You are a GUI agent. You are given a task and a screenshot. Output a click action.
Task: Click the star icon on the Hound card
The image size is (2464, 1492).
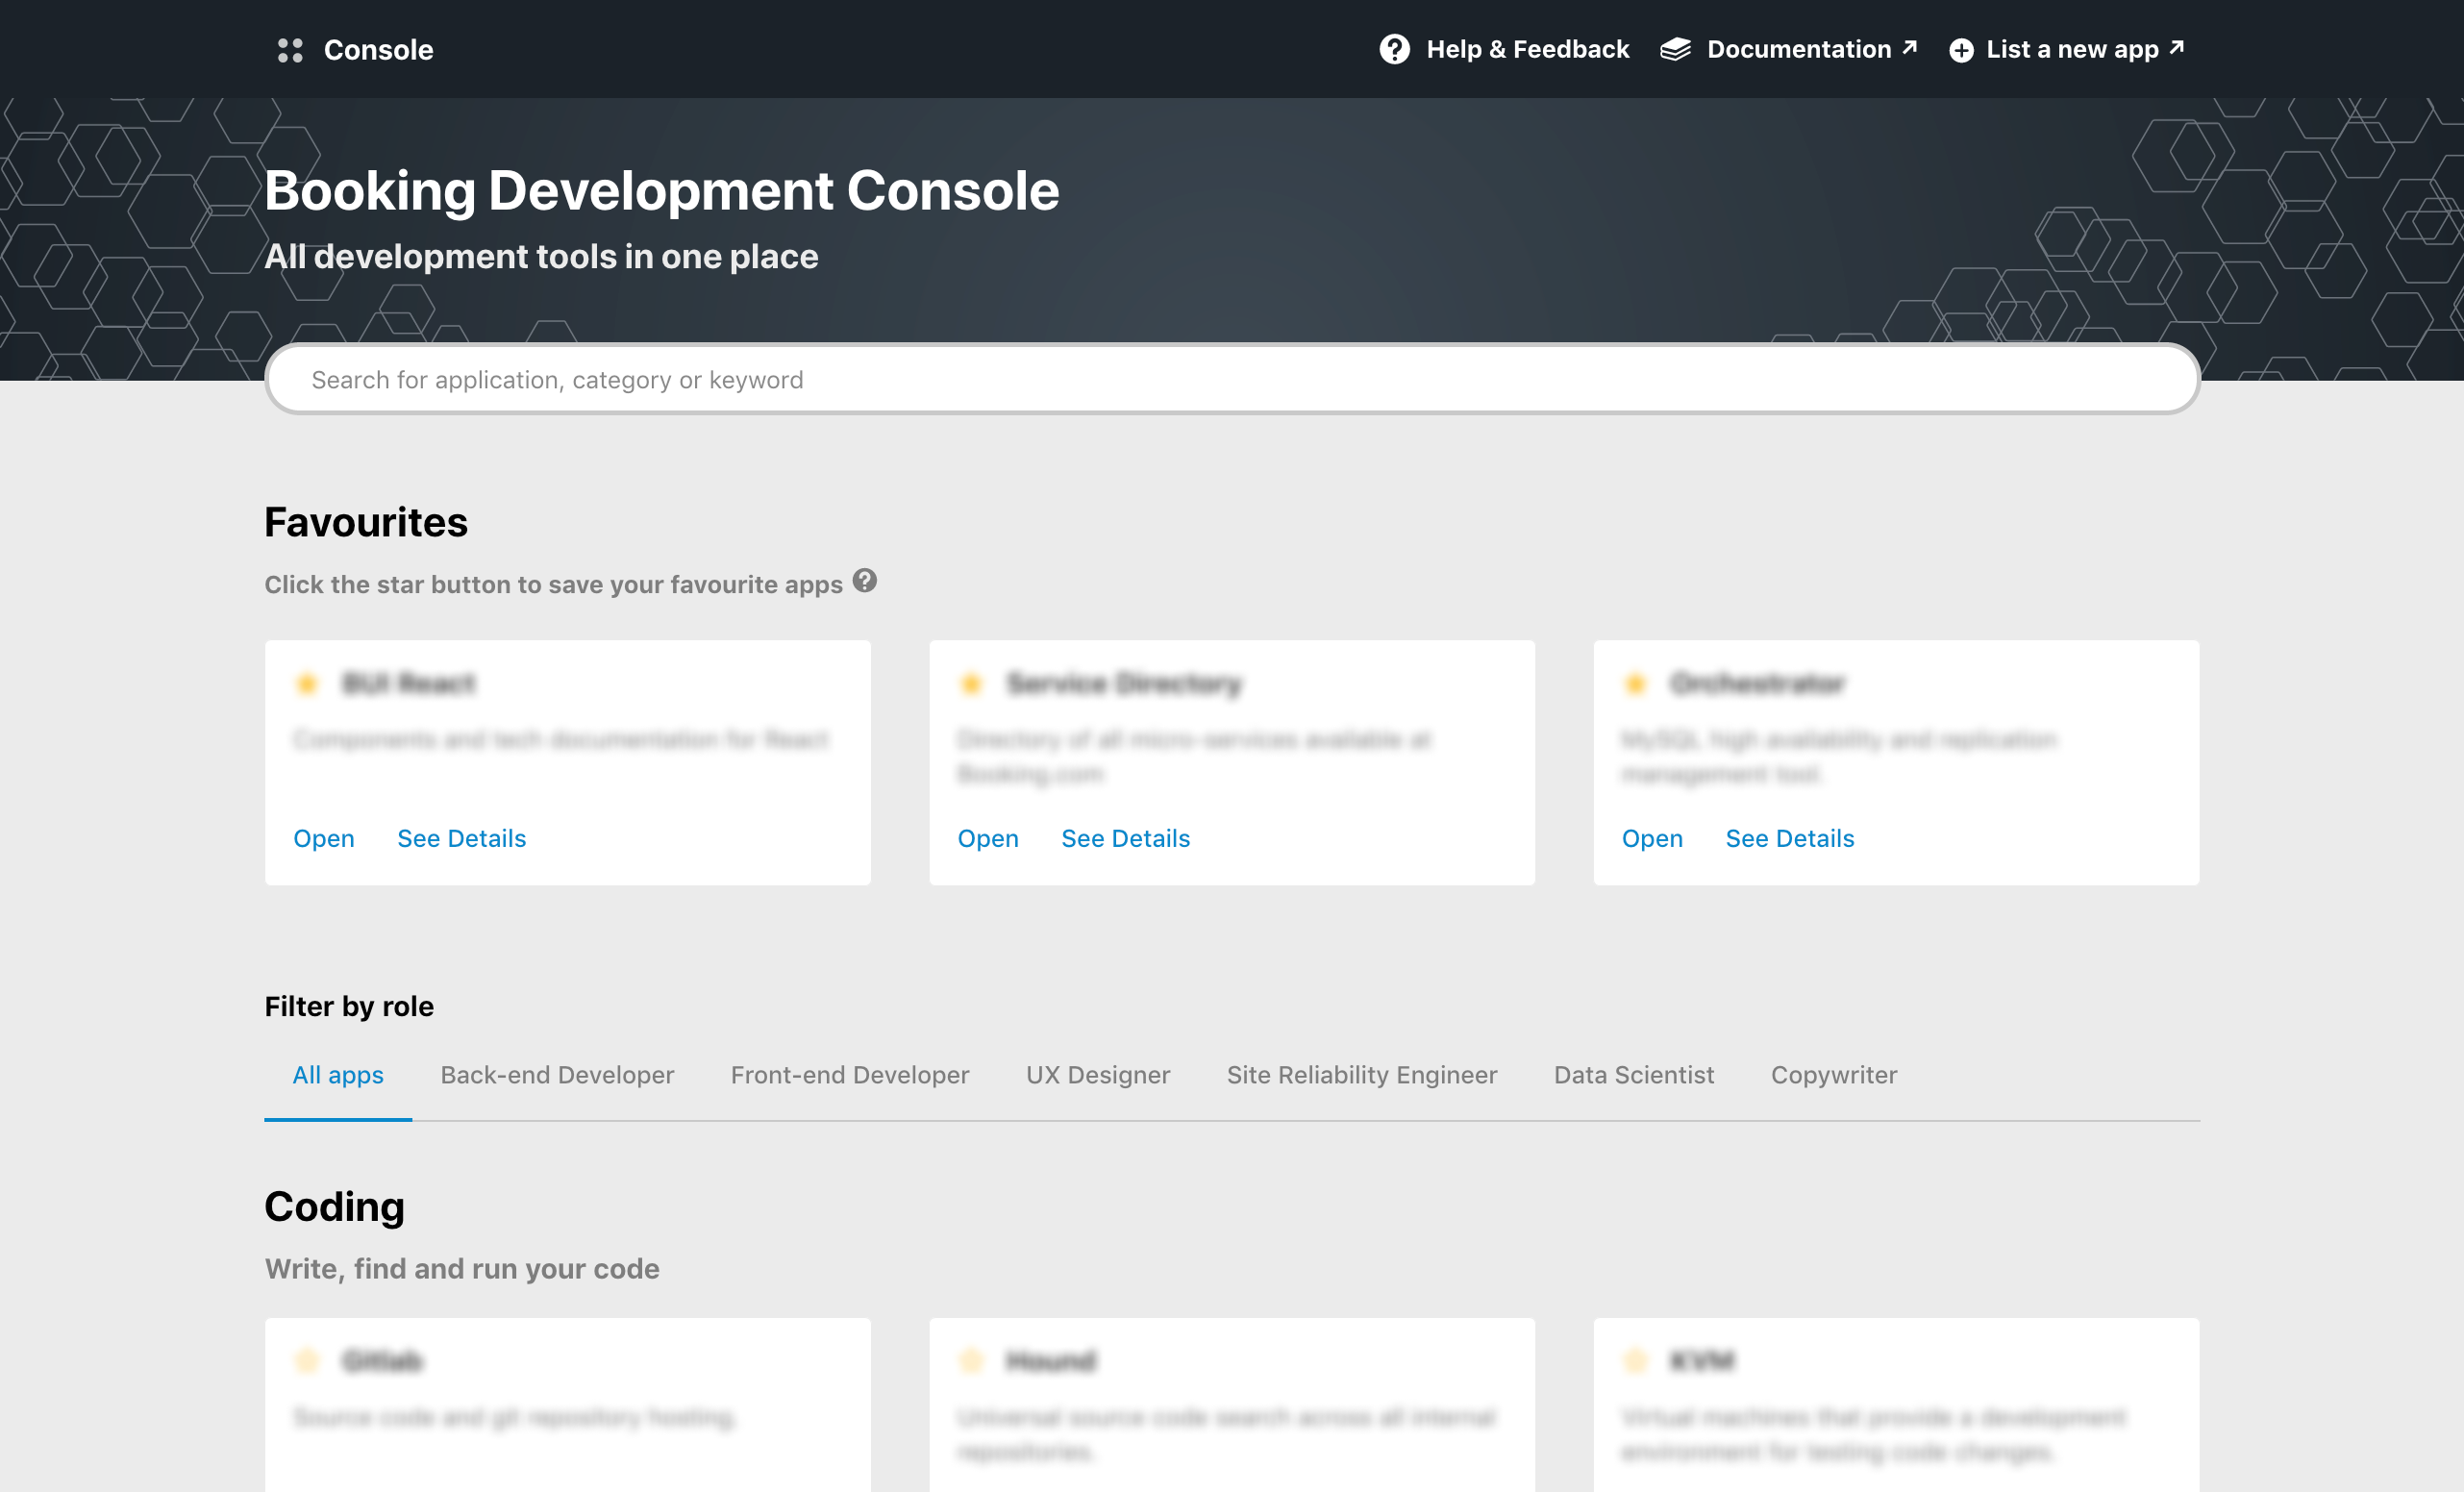[x=971, y=1361]
